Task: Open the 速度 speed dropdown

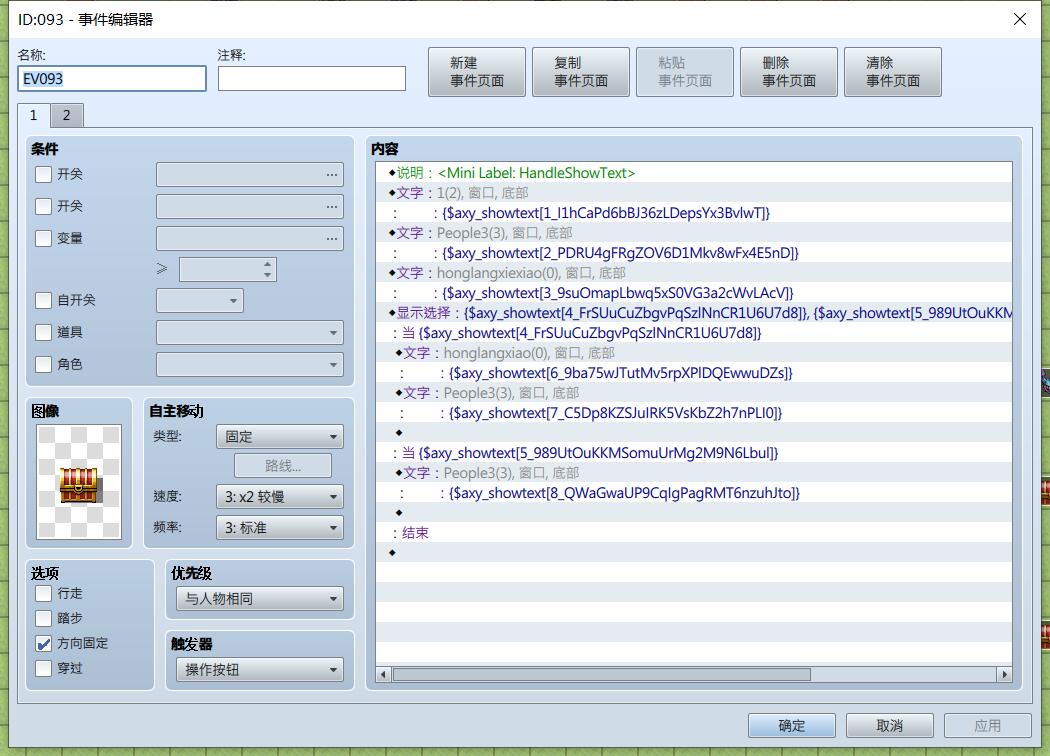Action: tap(280, 497)
